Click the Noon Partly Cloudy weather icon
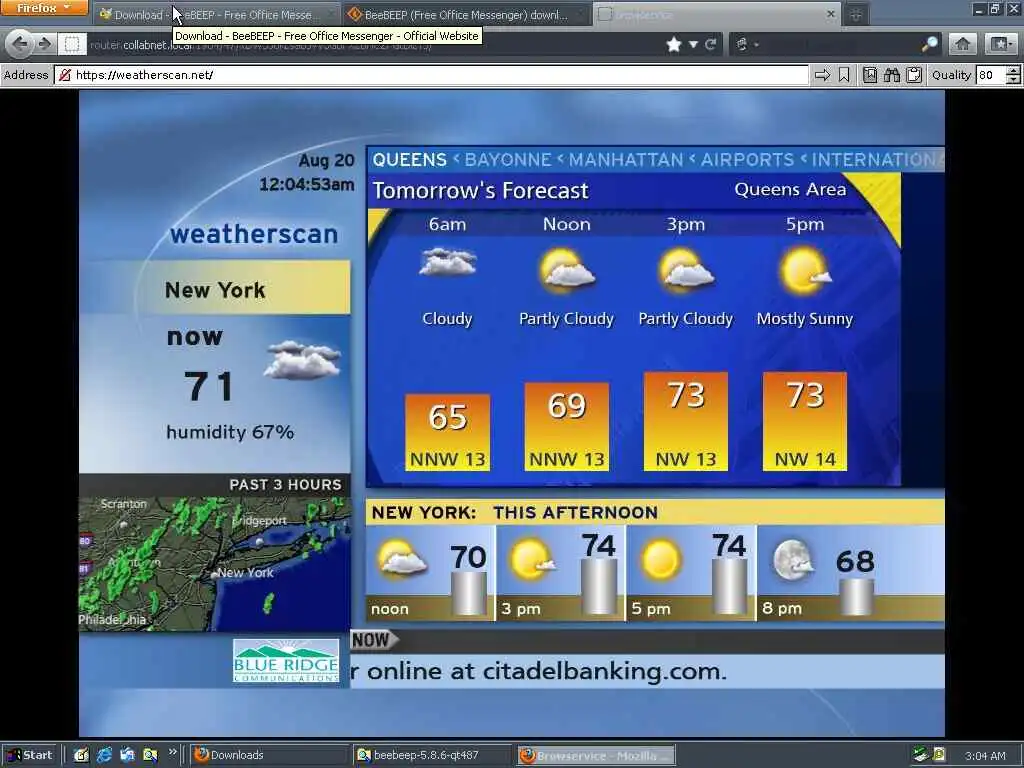 (566, 269)
